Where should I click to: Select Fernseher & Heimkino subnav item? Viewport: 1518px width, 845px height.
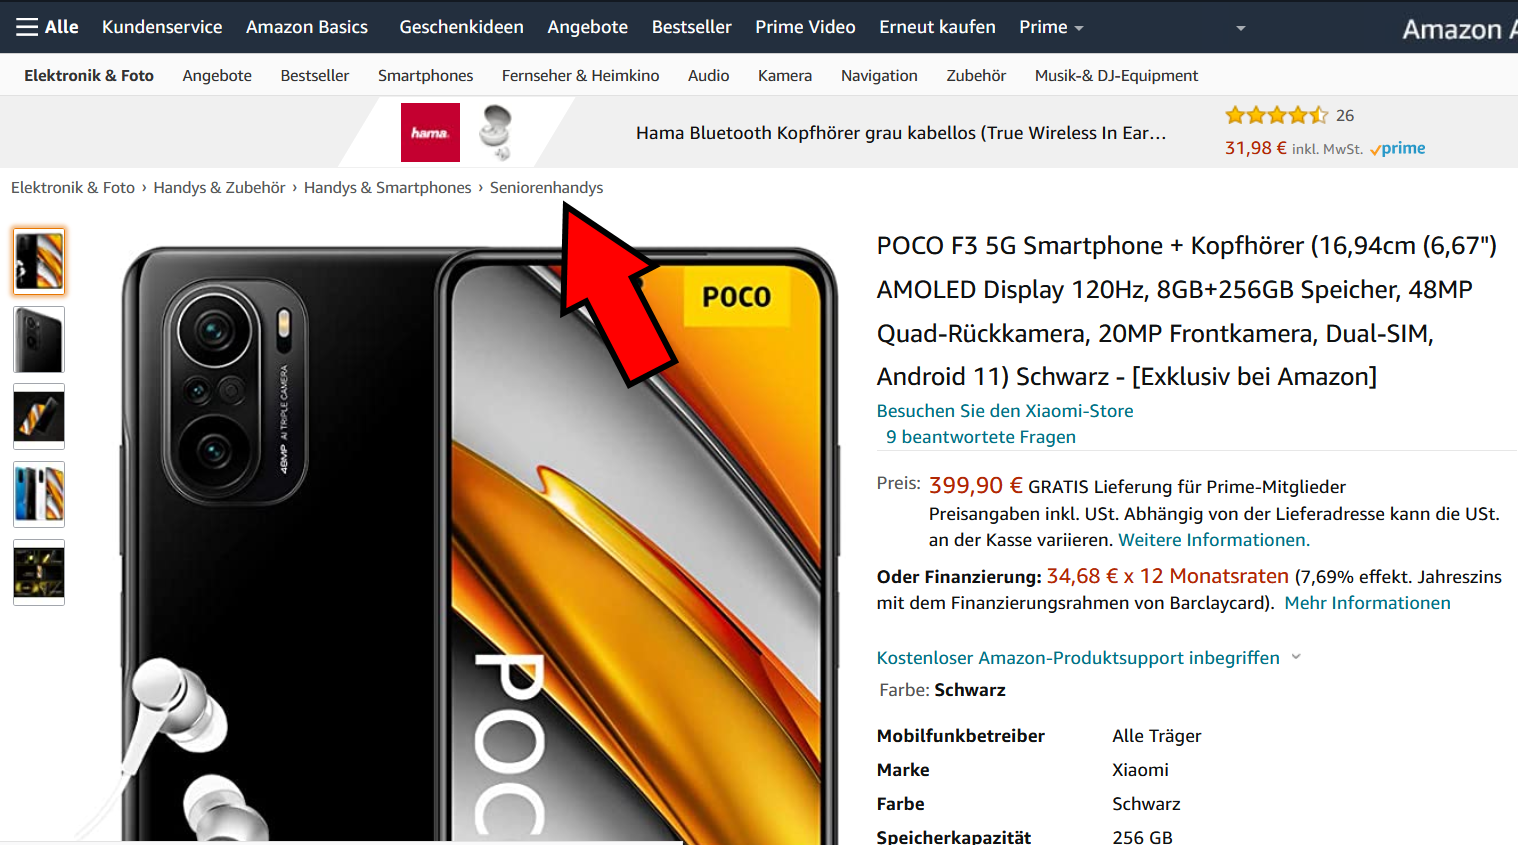(x=580, y=75)
